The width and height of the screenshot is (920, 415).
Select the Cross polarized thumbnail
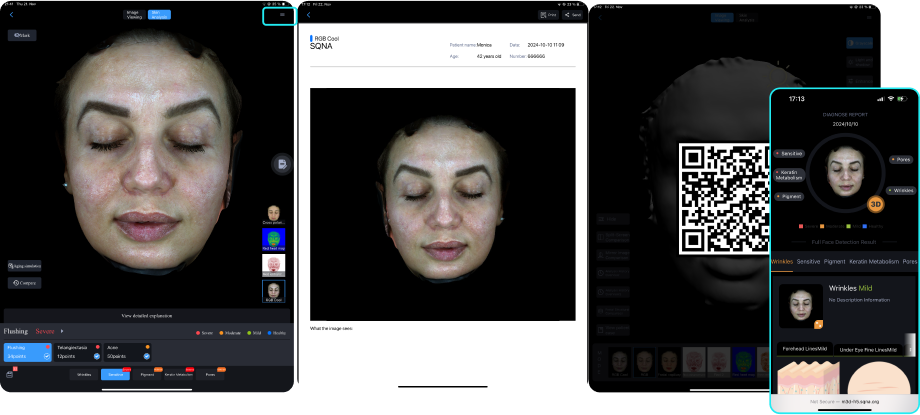click(273, 215)
